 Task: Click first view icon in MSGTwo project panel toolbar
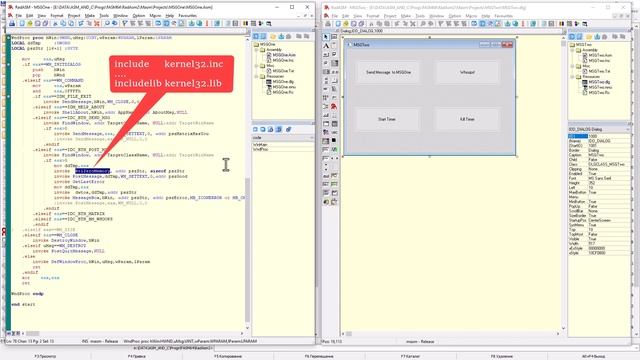coord(572,37)
